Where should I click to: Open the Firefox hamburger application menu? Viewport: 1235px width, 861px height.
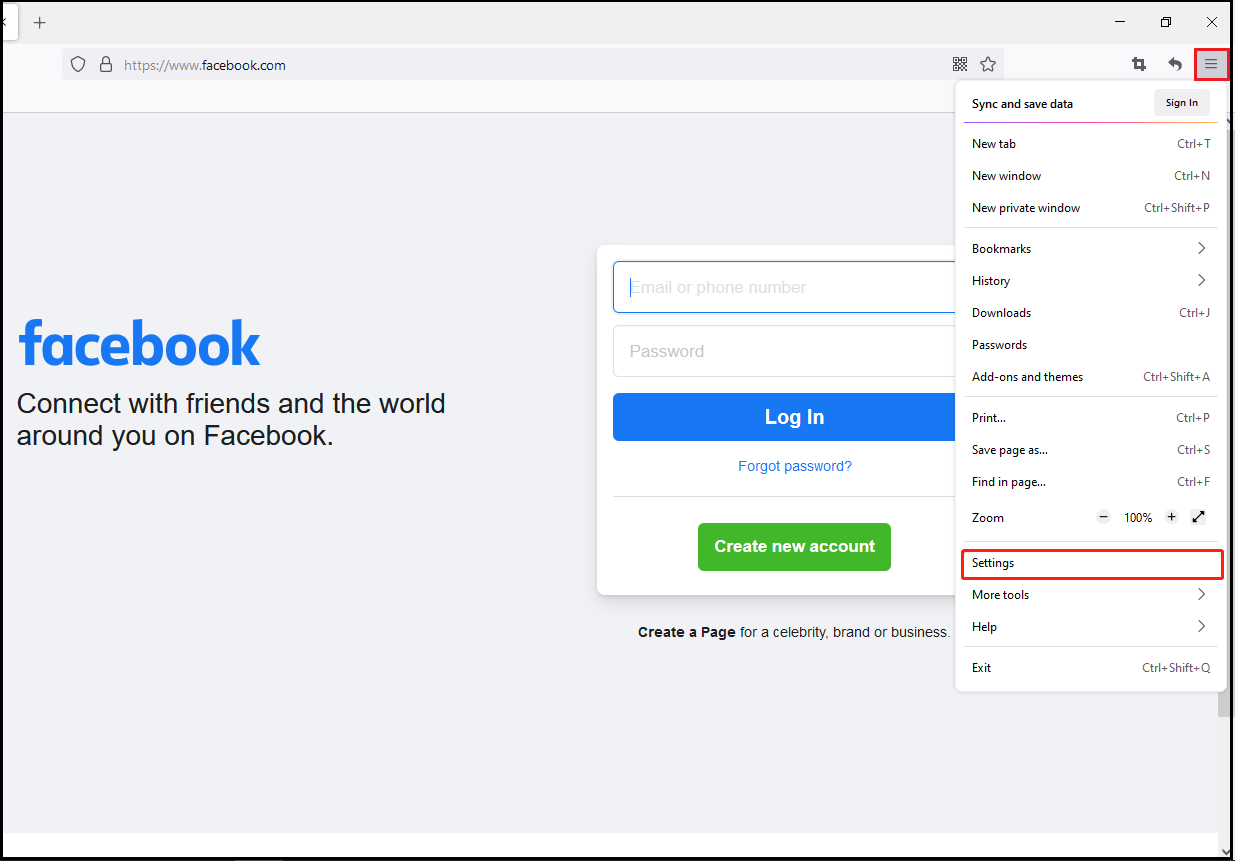[x=1211, y=65]
